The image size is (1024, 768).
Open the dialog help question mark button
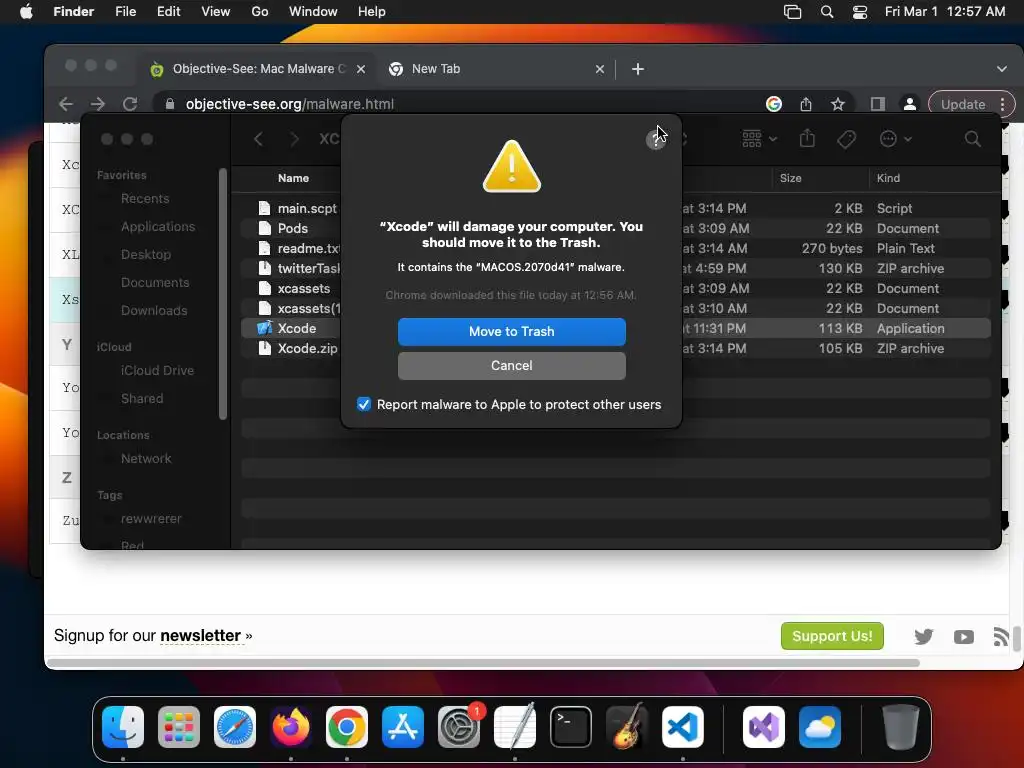click(x=656, y=139)
